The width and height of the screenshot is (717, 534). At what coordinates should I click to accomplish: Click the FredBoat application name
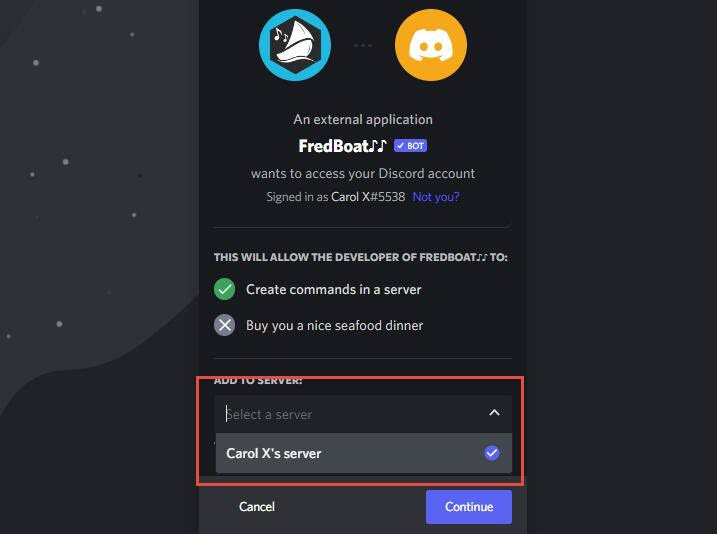click(342, 146)
